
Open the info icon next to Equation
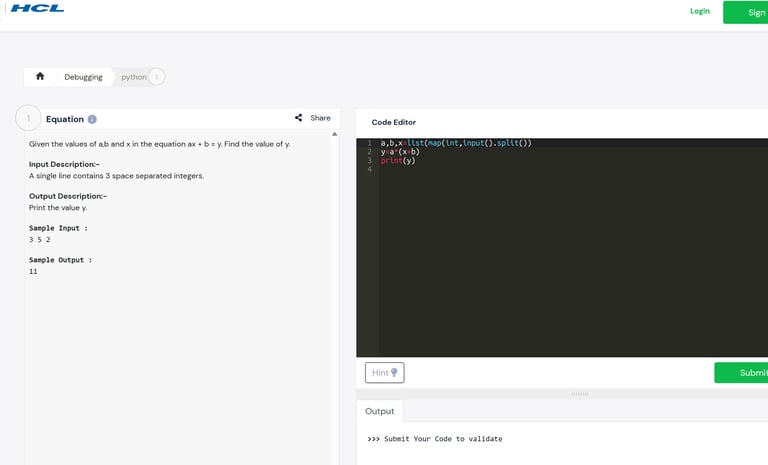tap(92, 119)
